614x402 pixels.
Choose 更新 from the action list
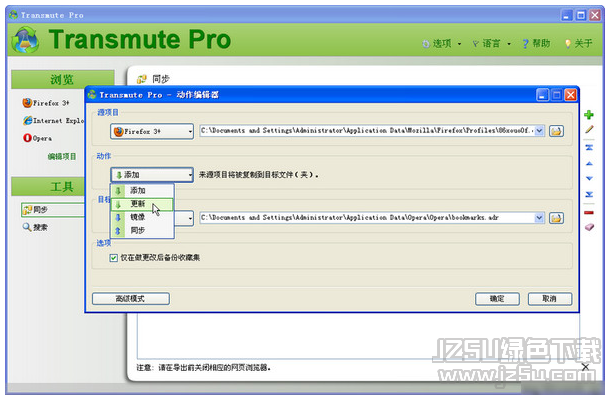point(142,204)
